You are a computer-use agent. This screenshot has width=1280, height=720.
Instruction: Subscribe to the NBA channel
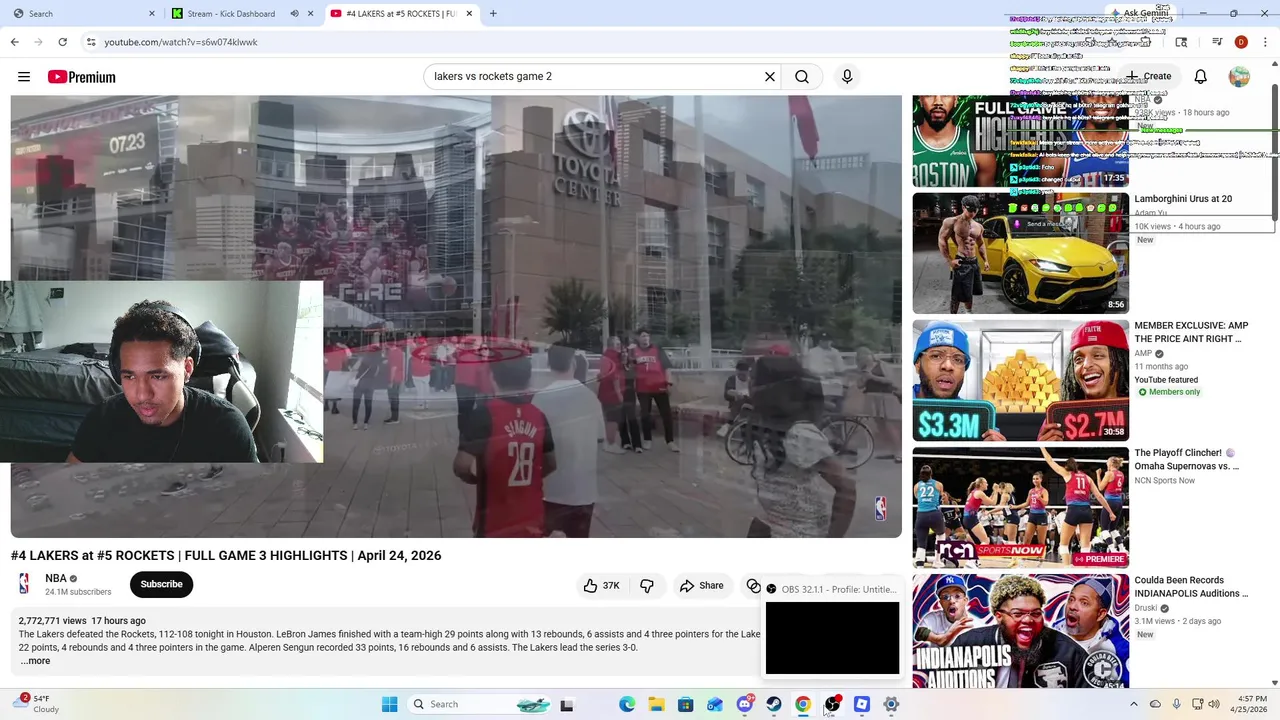pyautogui.click(x=161, y=584)
